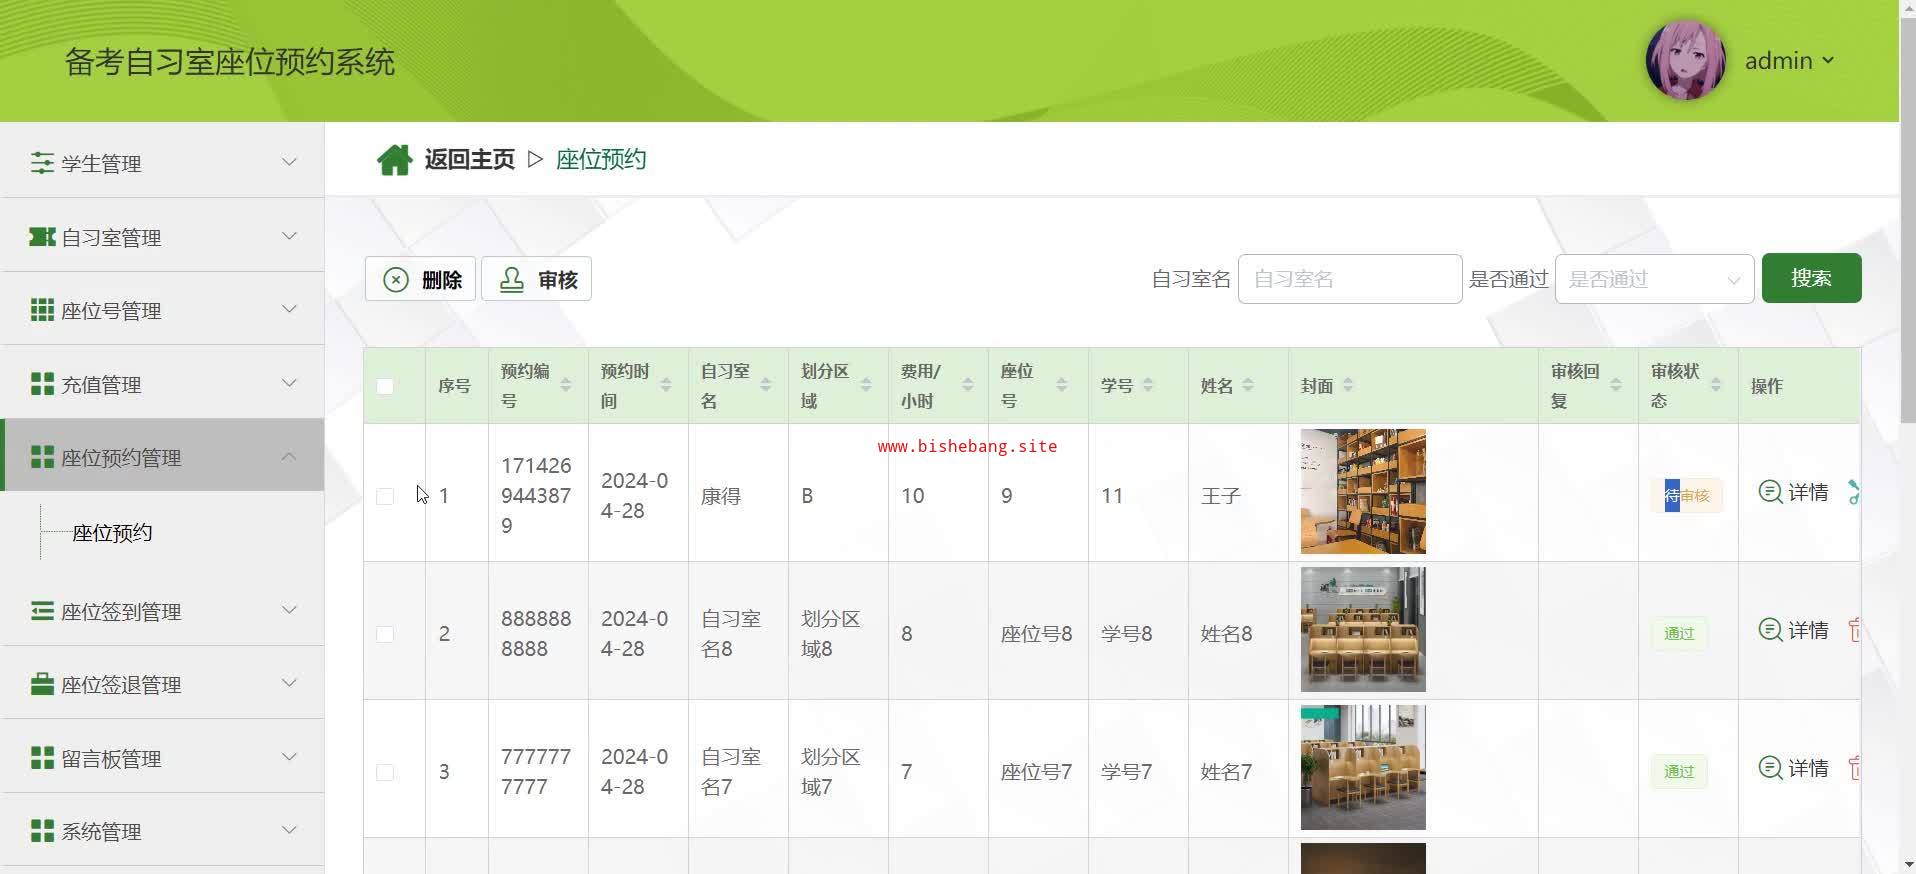The width and height of the screenshot is (1916, 874).
Task: Expand the 座位号管理 menu chevron
Action: click(x=289, y=309)
